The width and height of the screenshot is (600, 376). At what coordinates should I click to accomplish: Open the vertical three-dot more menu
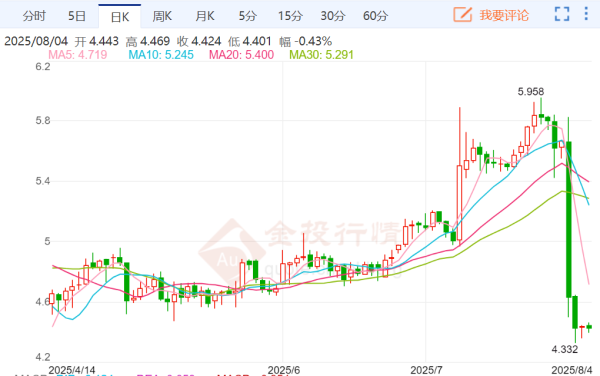(586, 14)
